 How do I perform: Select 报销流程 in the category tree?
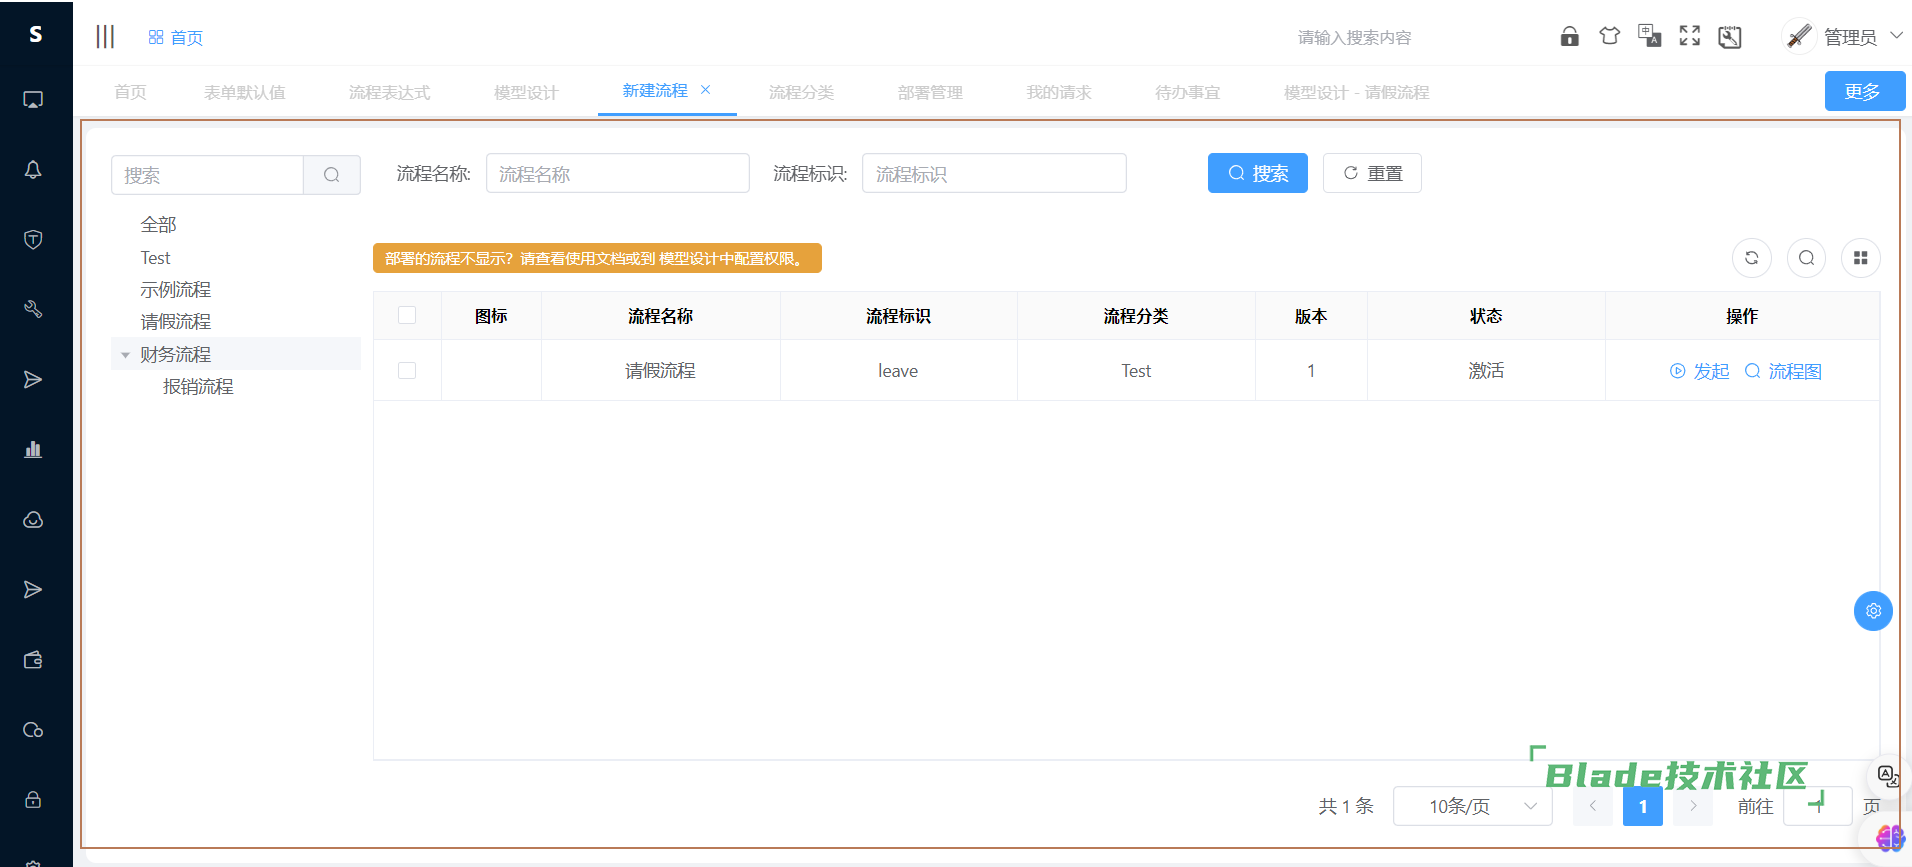tap(198, 387)
